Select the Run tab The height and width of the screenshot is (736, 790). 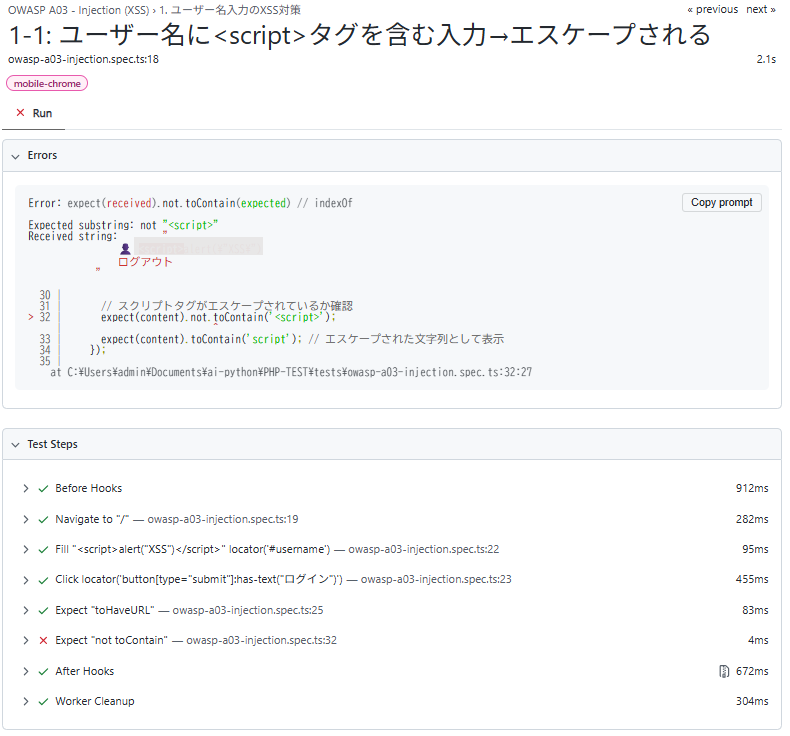click(x=34, y=113)
